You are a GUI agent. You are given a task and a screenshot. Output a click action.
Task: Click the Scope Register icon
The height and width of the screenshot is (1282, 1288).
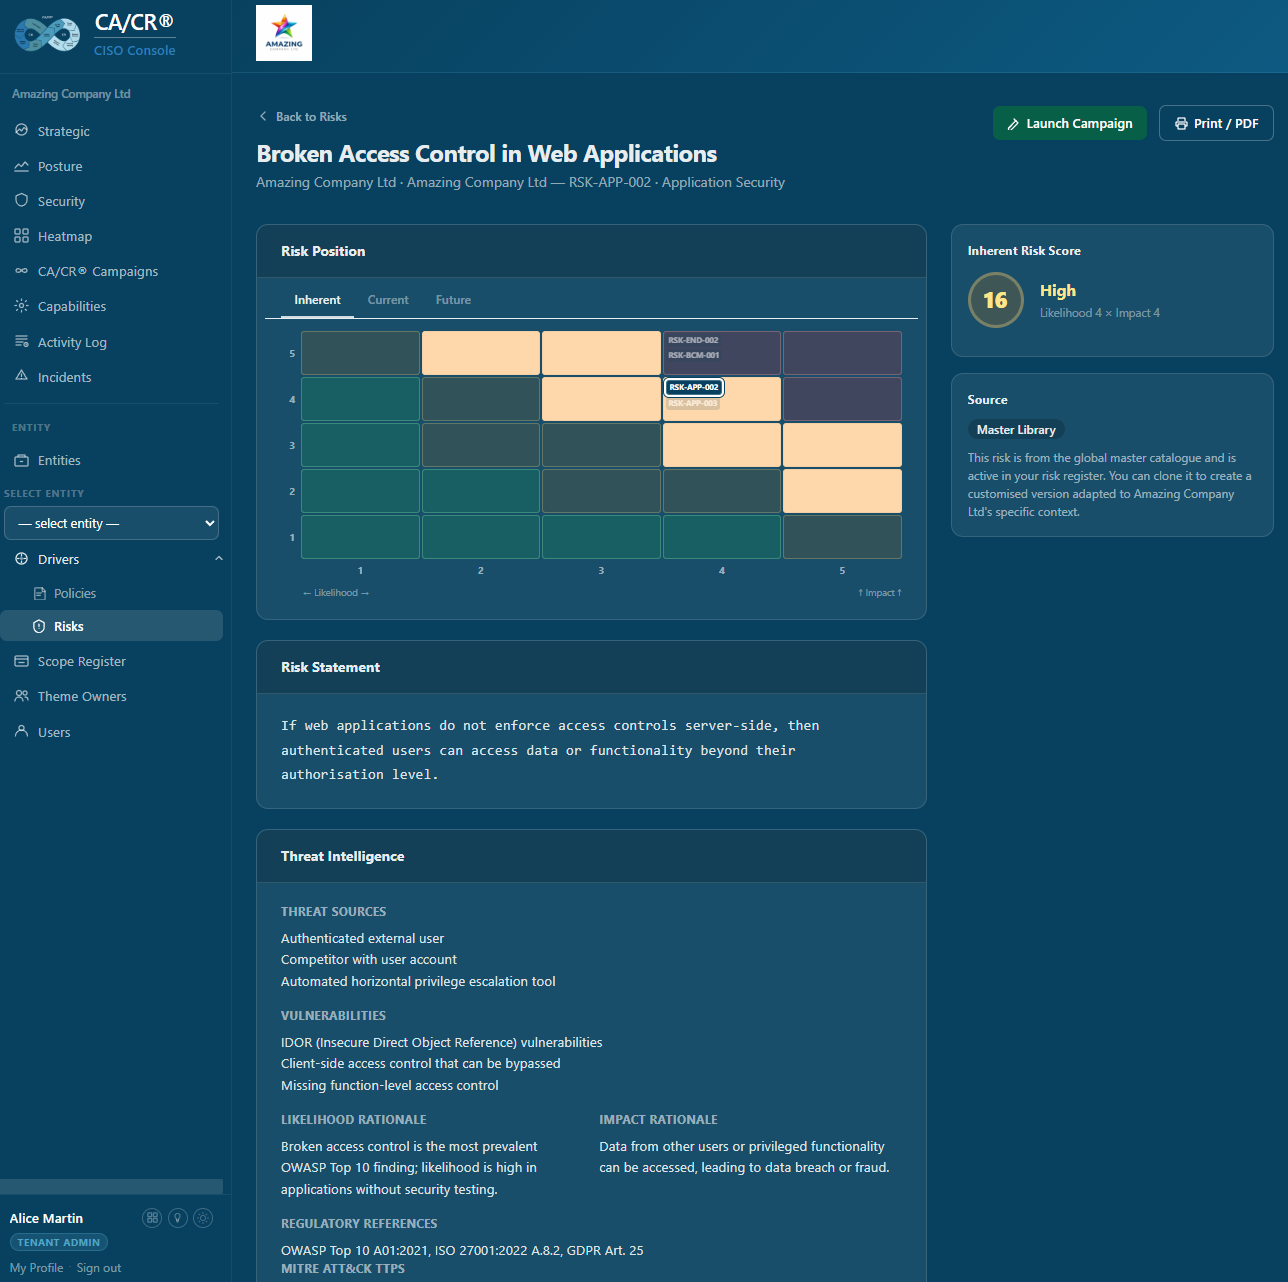[22, 661]
